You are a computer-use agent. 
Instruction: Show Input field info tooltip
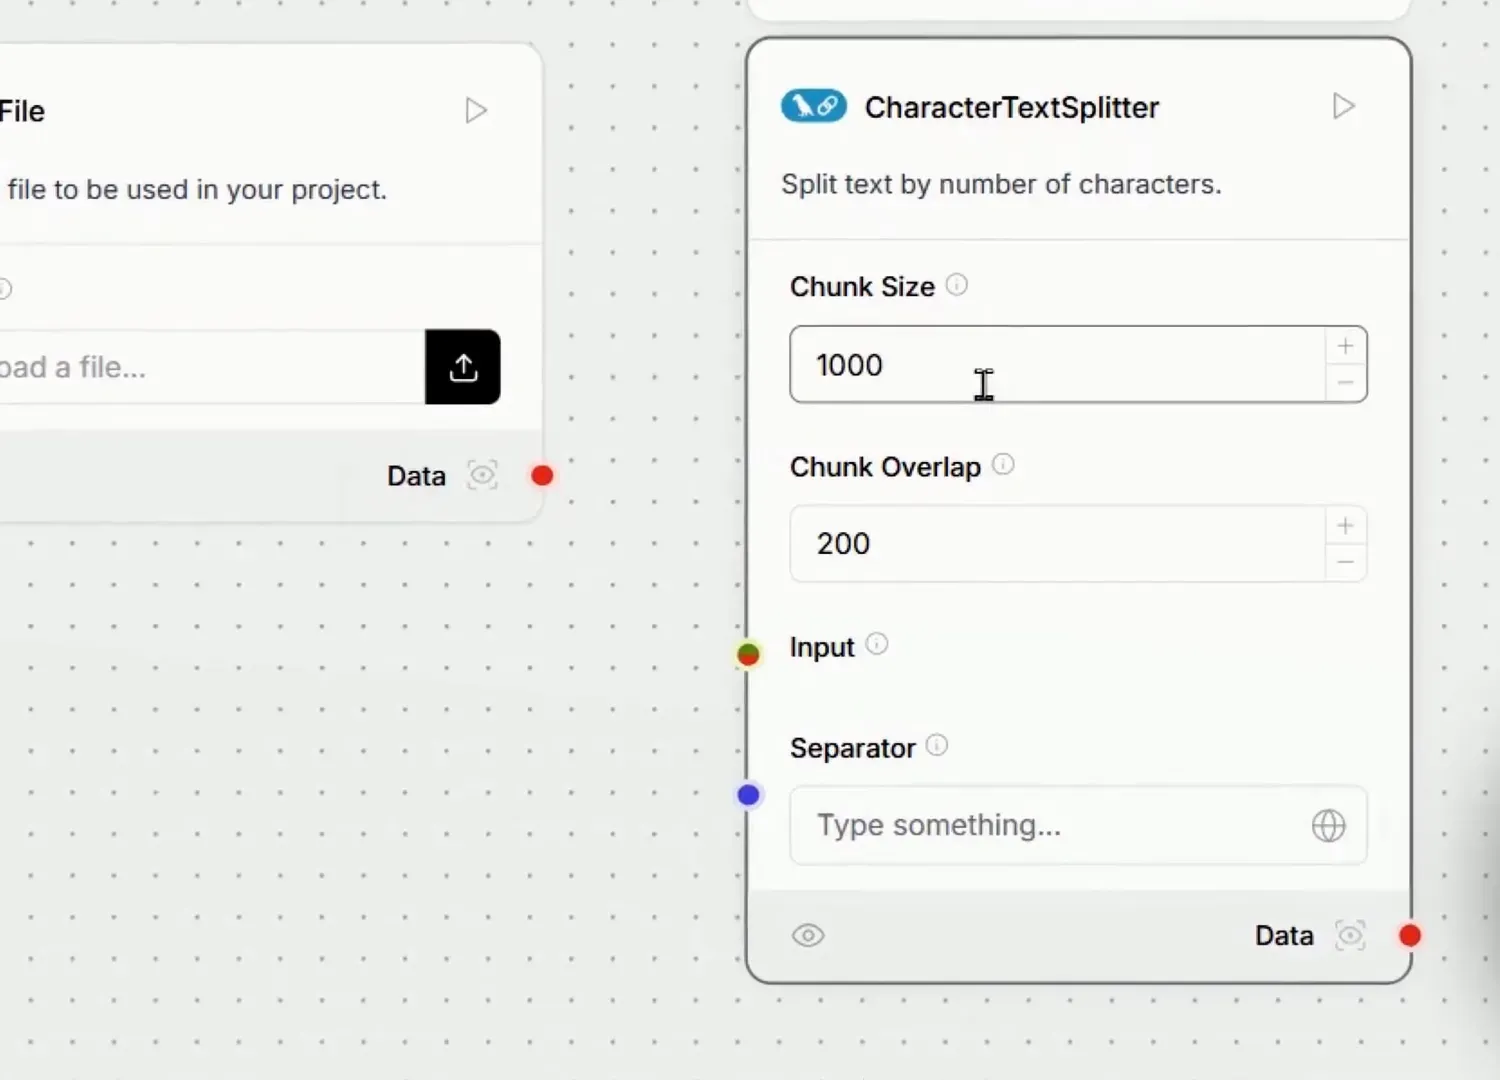tap(877, 644)
